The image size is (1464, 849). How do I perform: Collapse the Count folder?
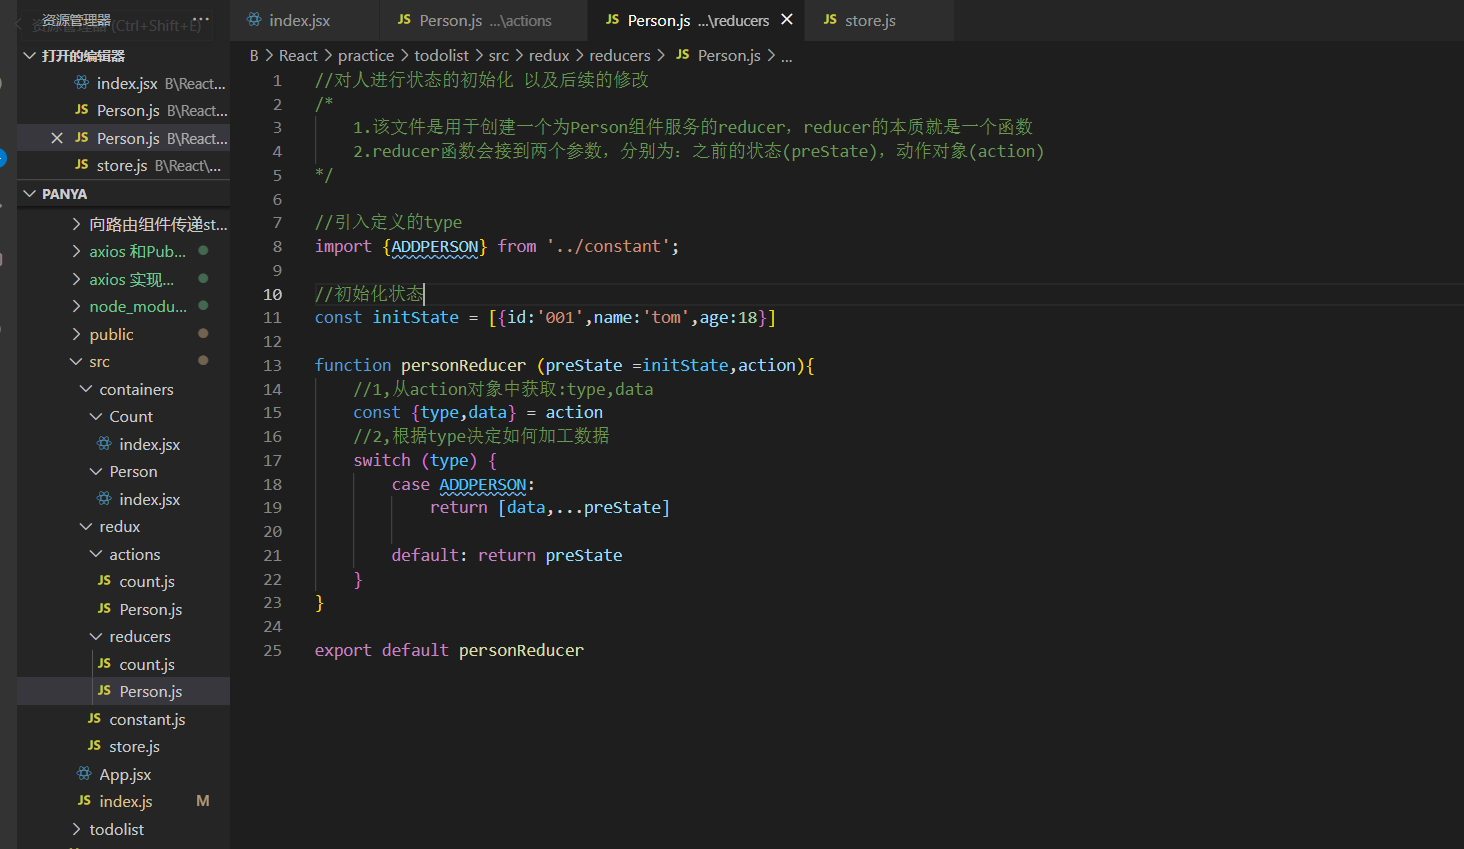[x=124, y=417]
